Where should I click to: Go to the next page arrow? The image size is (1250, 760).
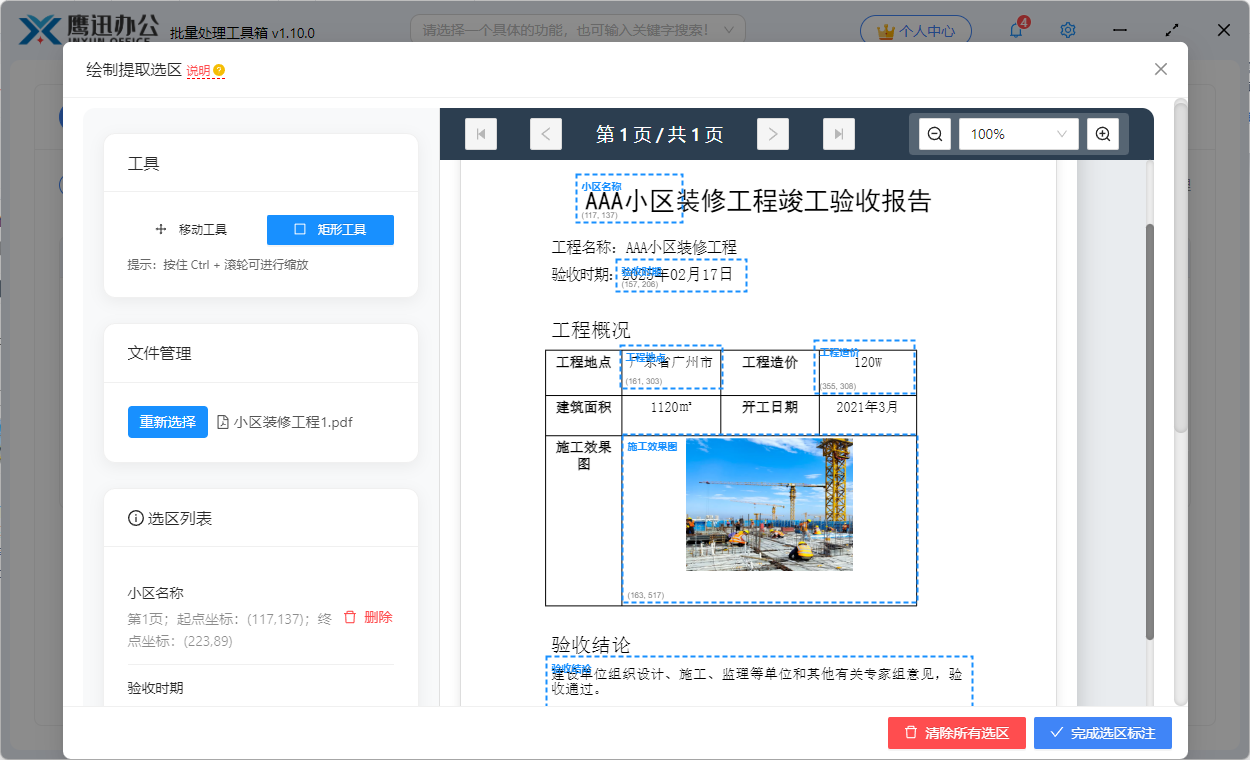tap(772, 133)
